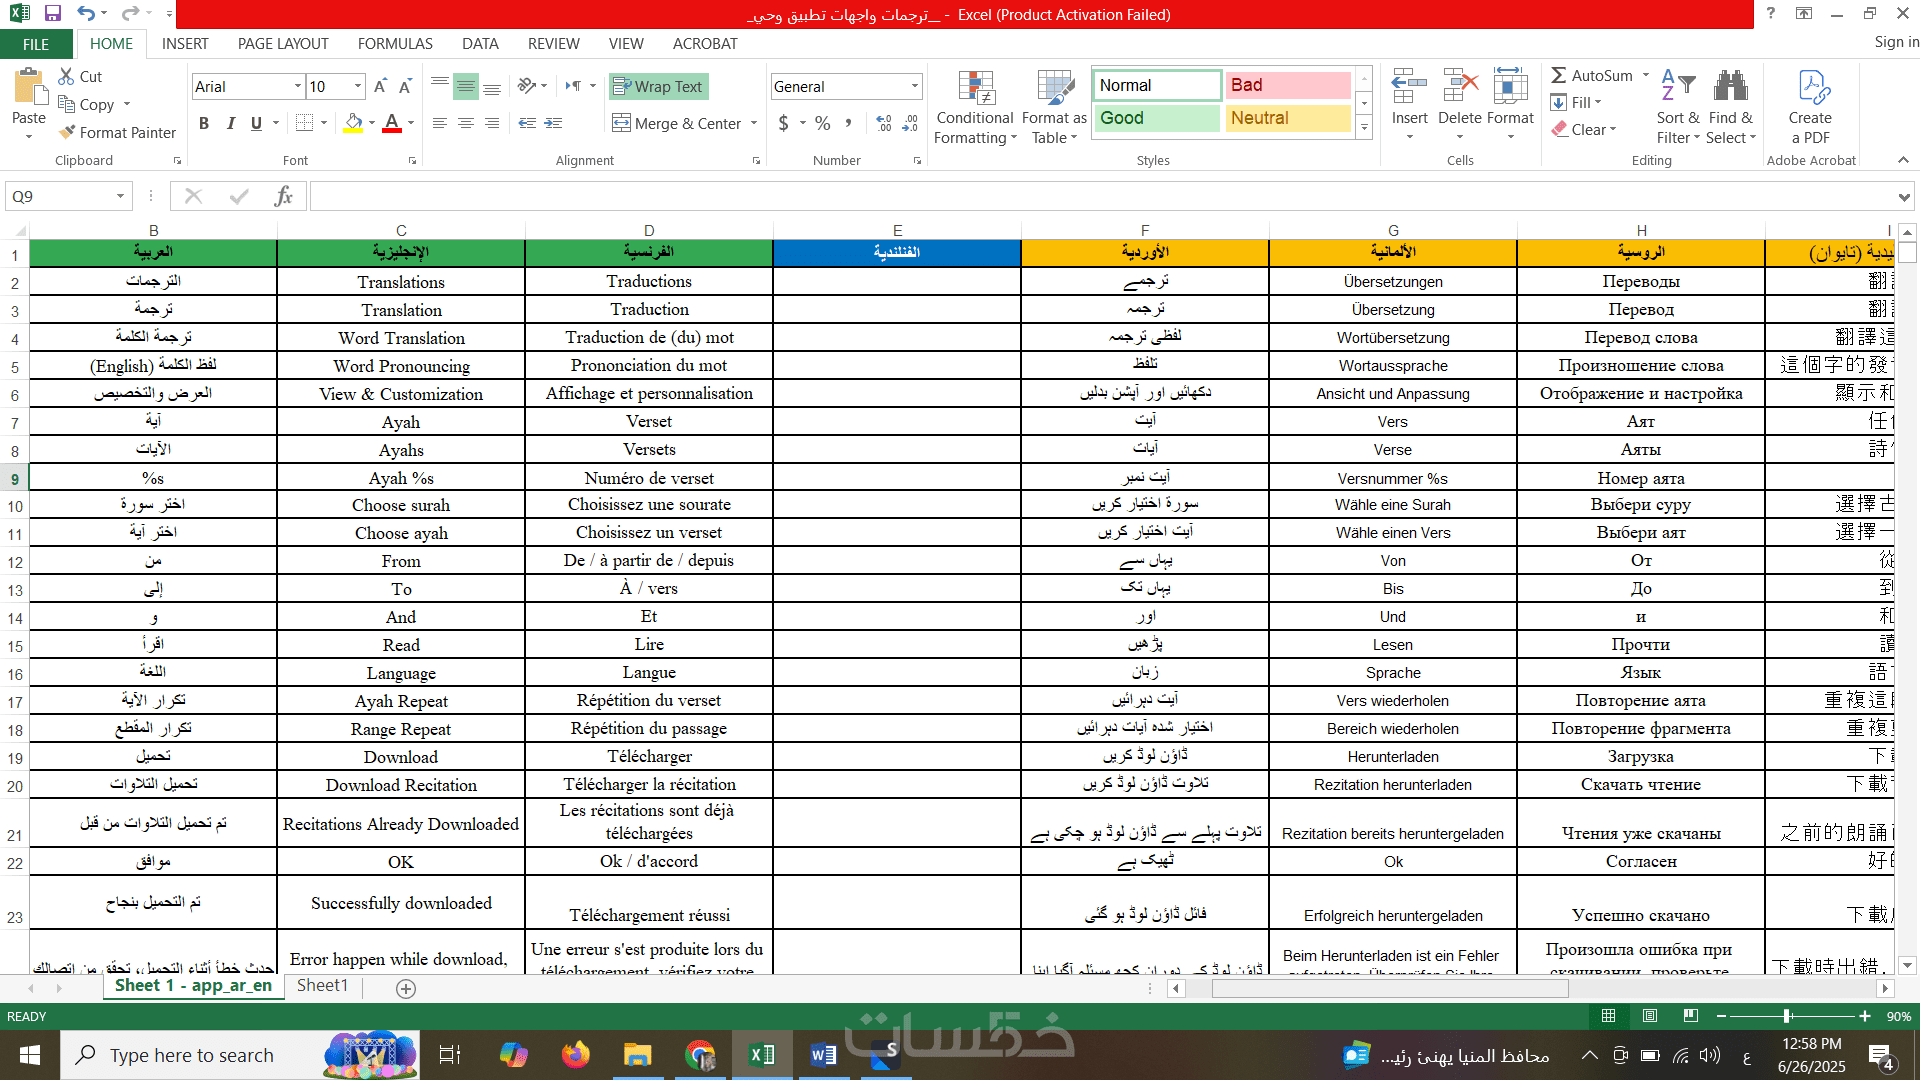Image resolution: width=1920 pixels, height=1080 pixels.
Task: Open Word from the Windows taskbar
Action: [x=823, y=1055]
